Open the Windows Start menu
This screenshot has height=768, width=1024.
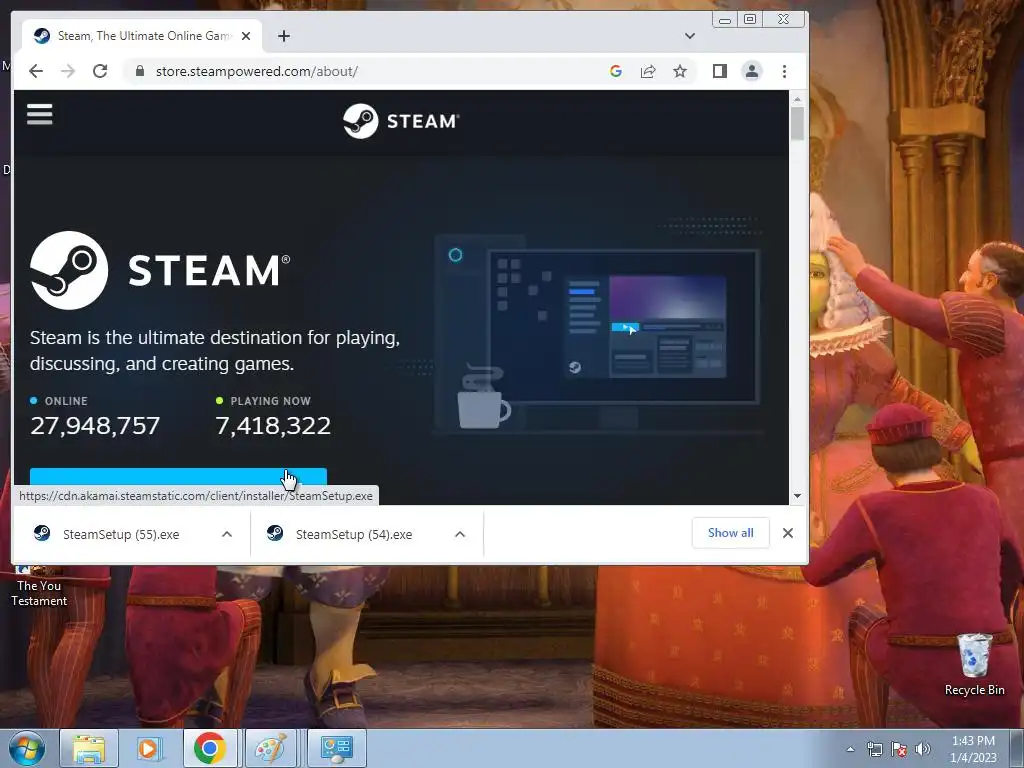[26, 748]
